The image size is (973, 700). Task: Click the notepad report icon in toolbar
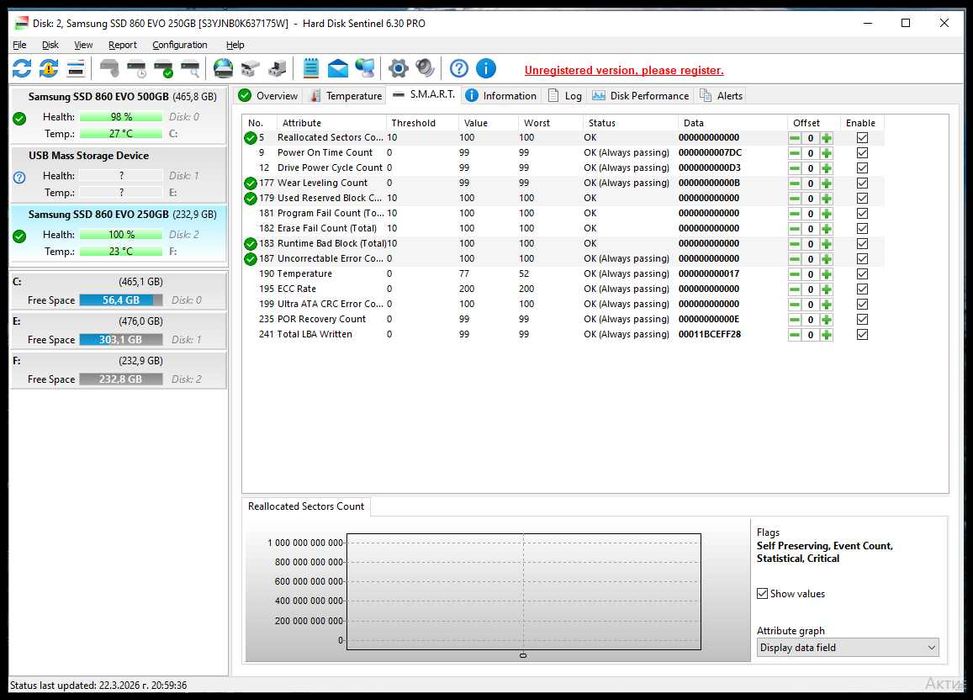(311, 68)
